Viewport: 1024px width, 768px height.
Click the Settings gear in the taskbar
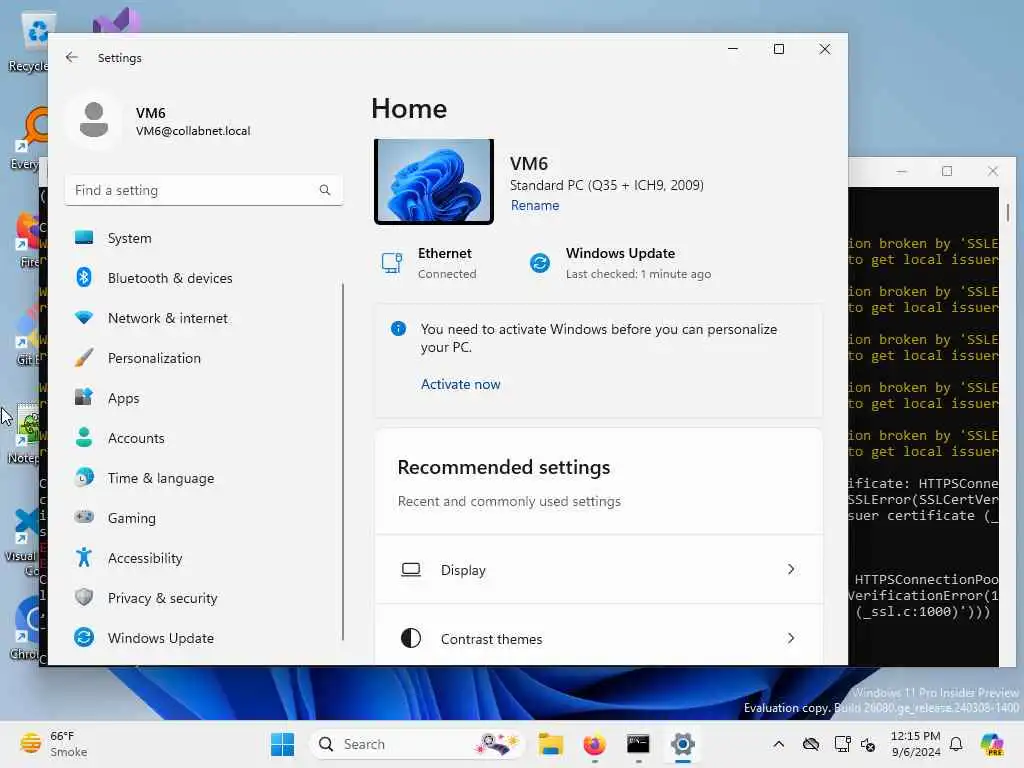pos(682,744)
